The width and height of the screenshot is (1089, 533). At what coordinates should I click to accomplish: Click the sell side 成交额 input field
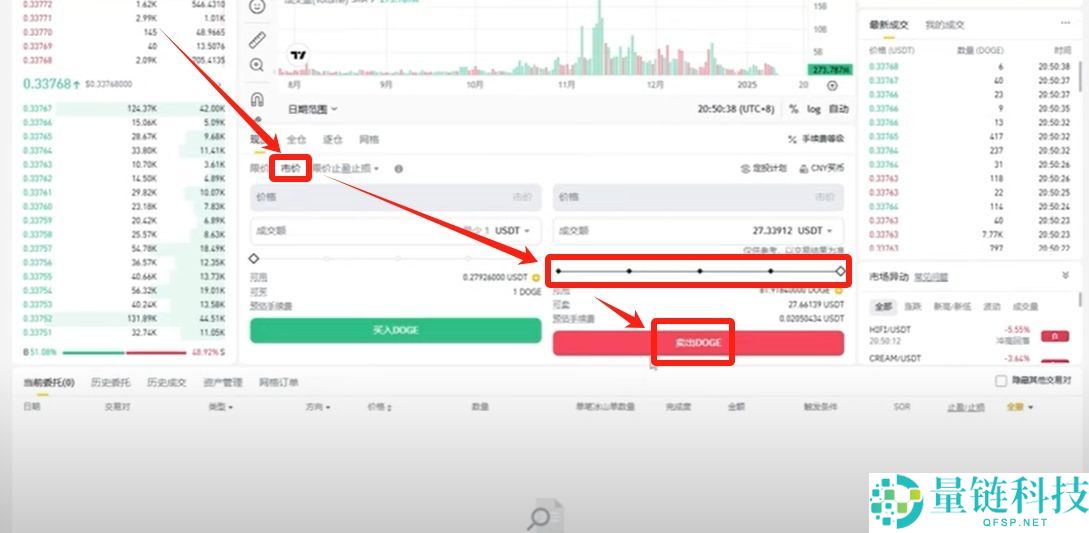pos(698,230)
